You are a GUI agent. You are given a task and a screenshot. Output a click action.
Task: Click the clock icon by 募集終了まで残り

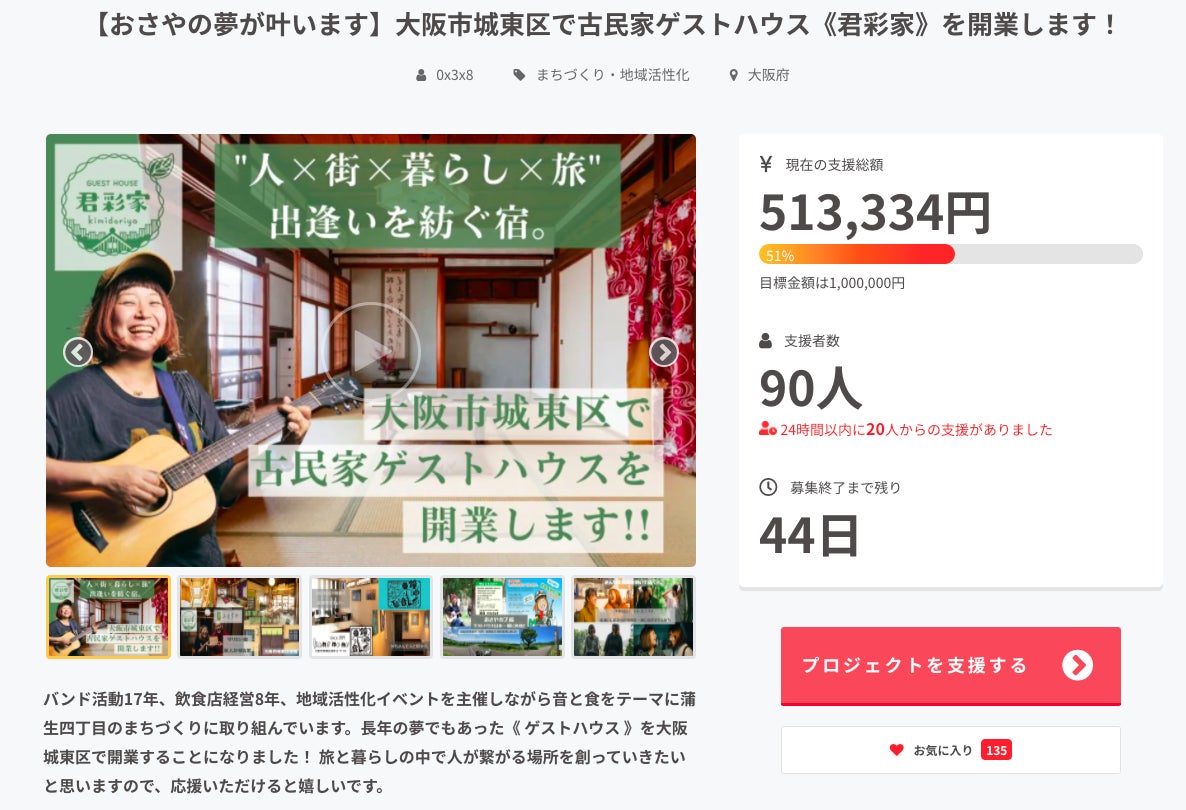[768, 487]
